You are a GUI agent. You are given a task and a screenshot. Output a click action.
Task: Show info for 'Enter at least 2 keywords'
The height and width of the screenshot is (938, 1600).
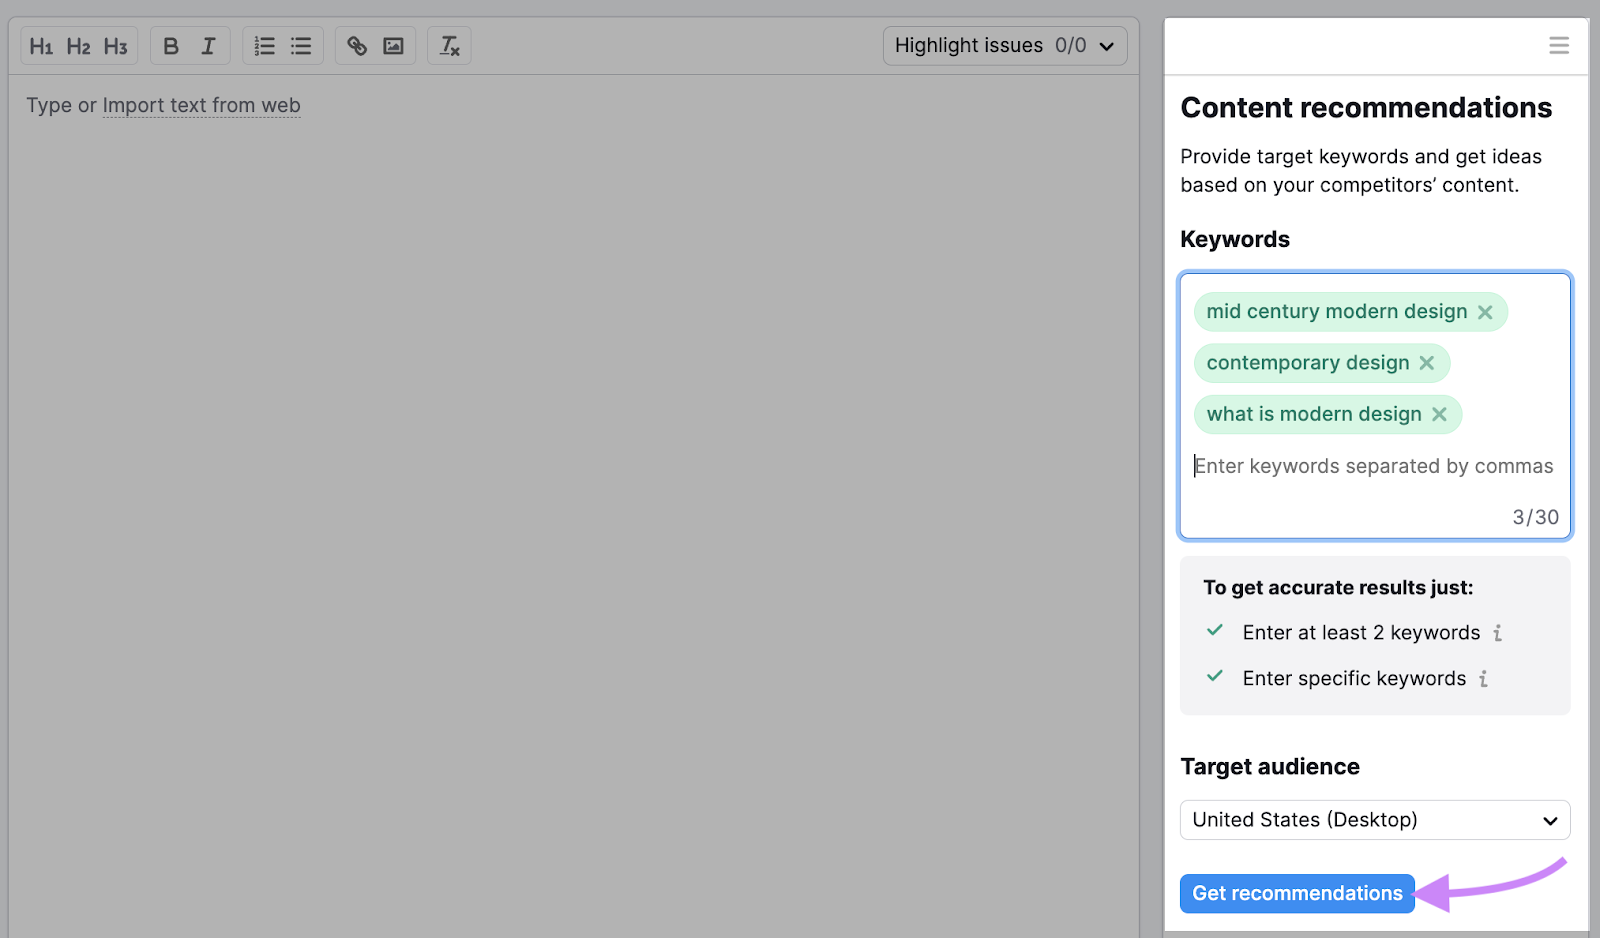coord(1497,633)
